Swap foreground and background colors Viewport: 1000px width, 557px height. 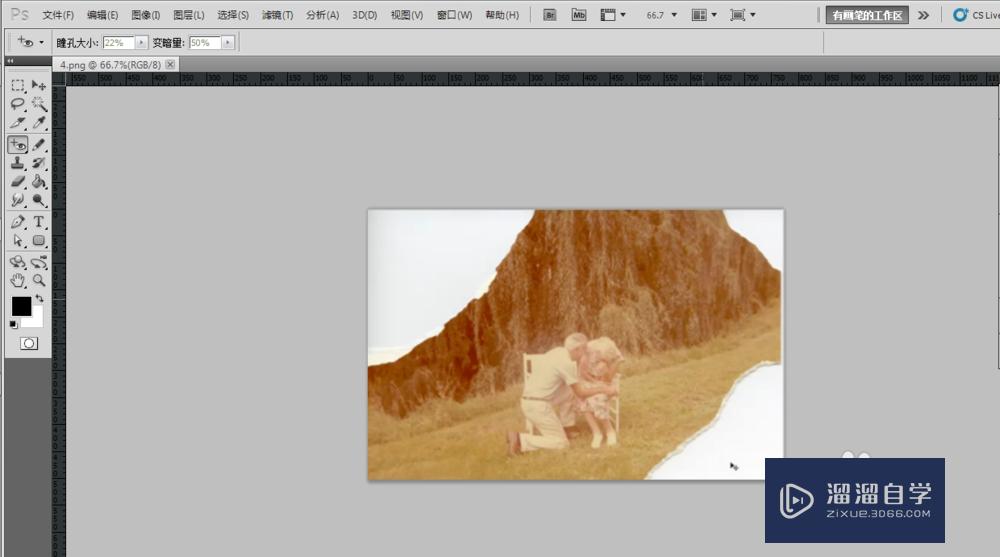40,299
